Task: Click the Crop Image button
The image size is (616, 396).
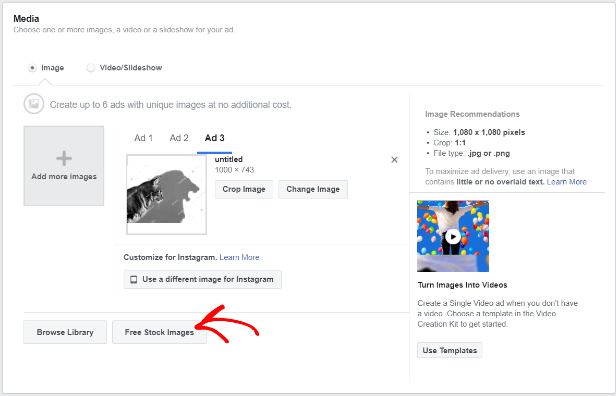Action: pos(244,189)
